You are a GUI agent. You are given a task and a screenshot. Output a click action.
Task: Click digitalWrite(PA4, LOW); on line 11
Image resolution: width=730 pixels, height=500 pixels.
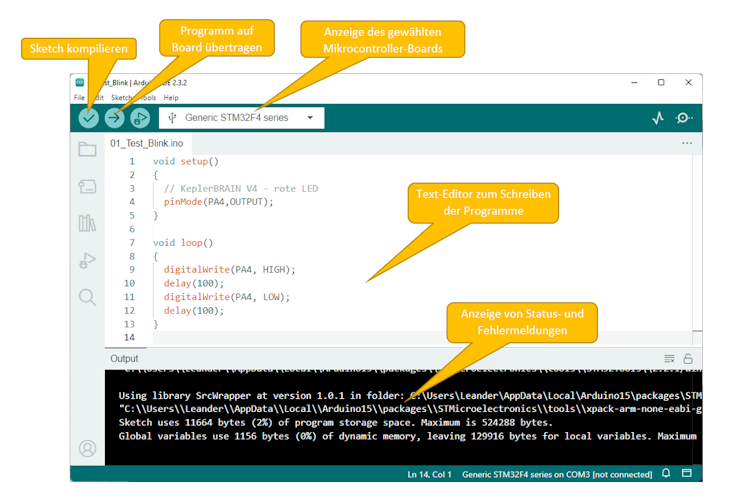tap(227, 297)
